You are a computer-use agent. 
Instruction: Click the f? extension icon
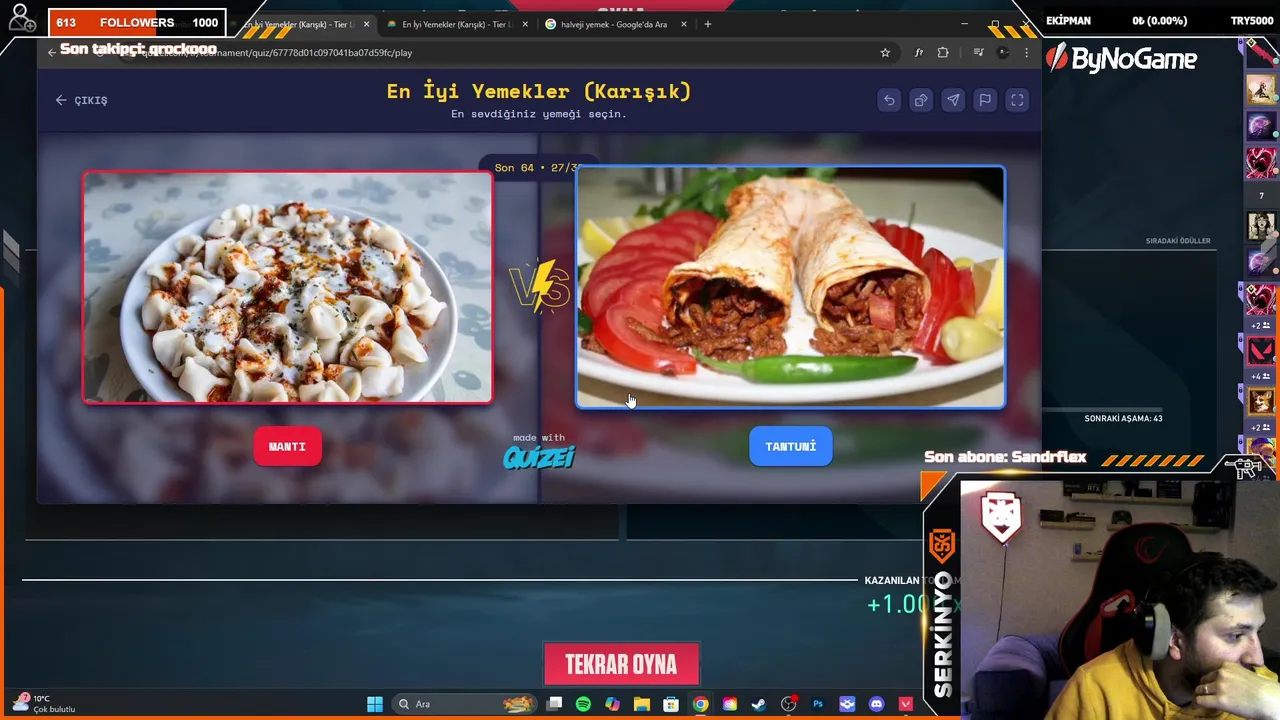(918, 53)
